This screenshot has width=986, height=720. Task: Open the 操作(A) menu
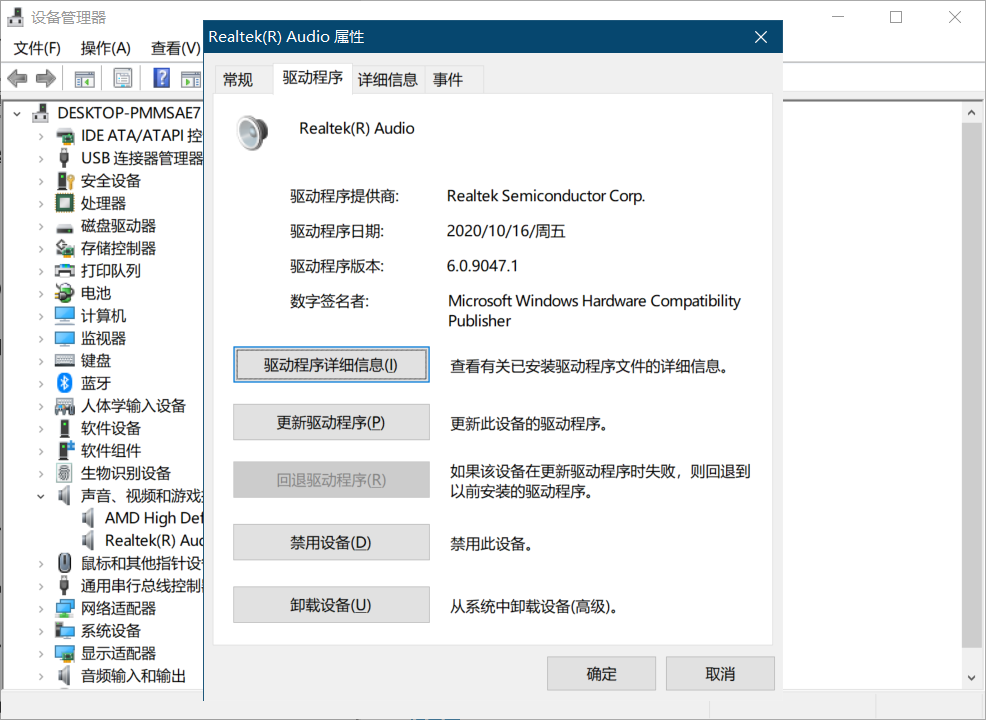pyautogui.click(x=106, y=48)
